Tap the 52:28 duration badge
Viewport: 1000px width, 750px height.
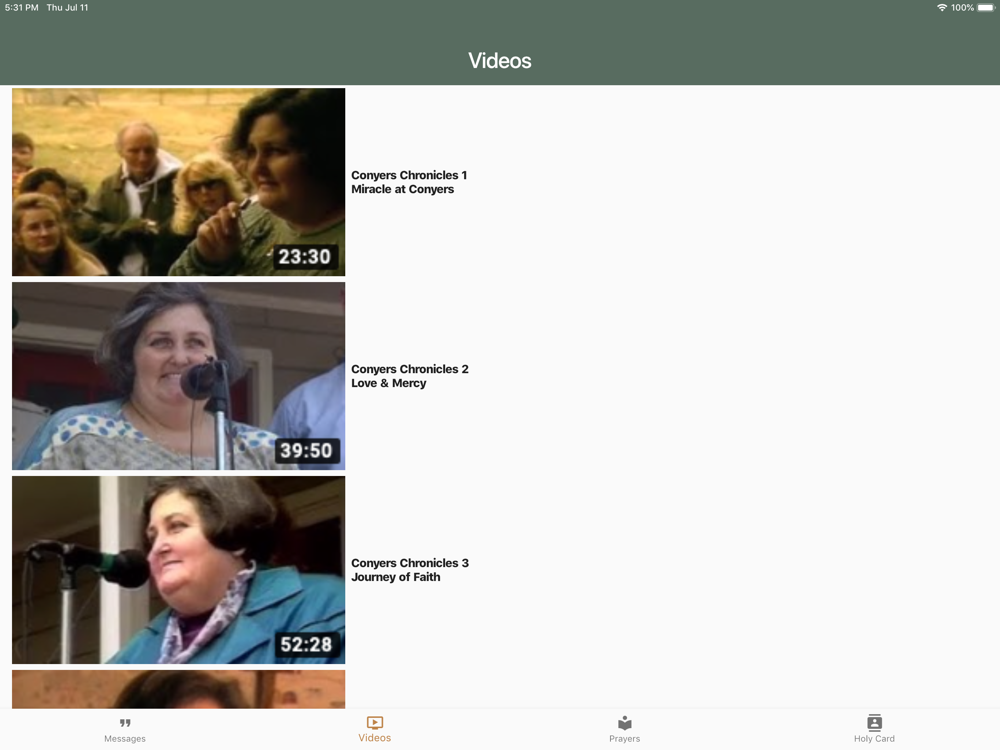point(306,644)
